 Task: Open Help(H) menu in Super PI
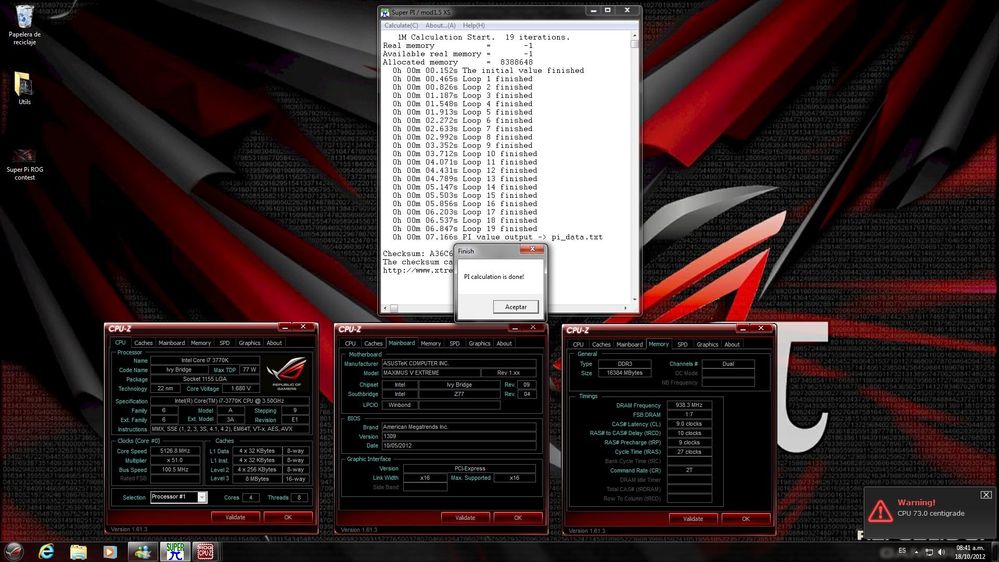click(x=473, y=25)
